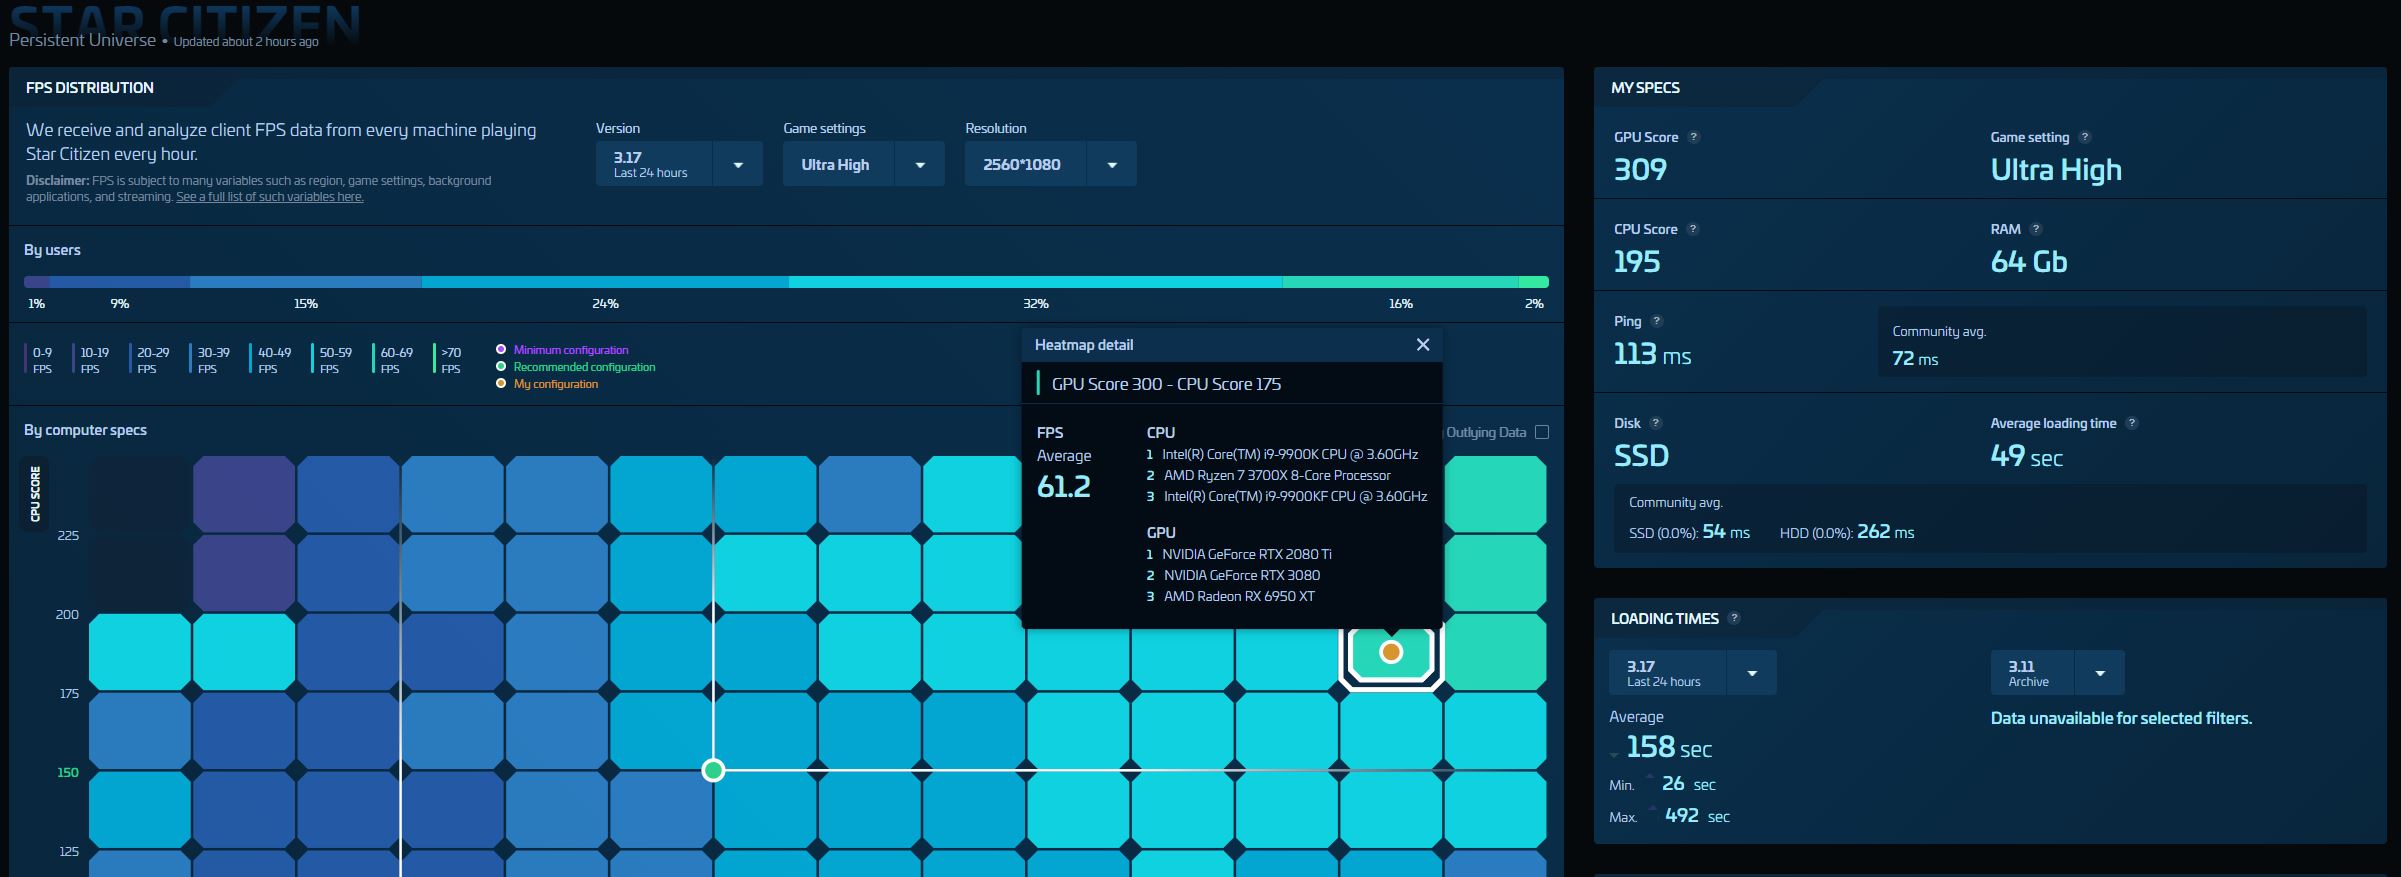This screenshot has width=2401, height=877.
Task: Click the Minimum configuration purple legend dot
Action: (501, 349)
